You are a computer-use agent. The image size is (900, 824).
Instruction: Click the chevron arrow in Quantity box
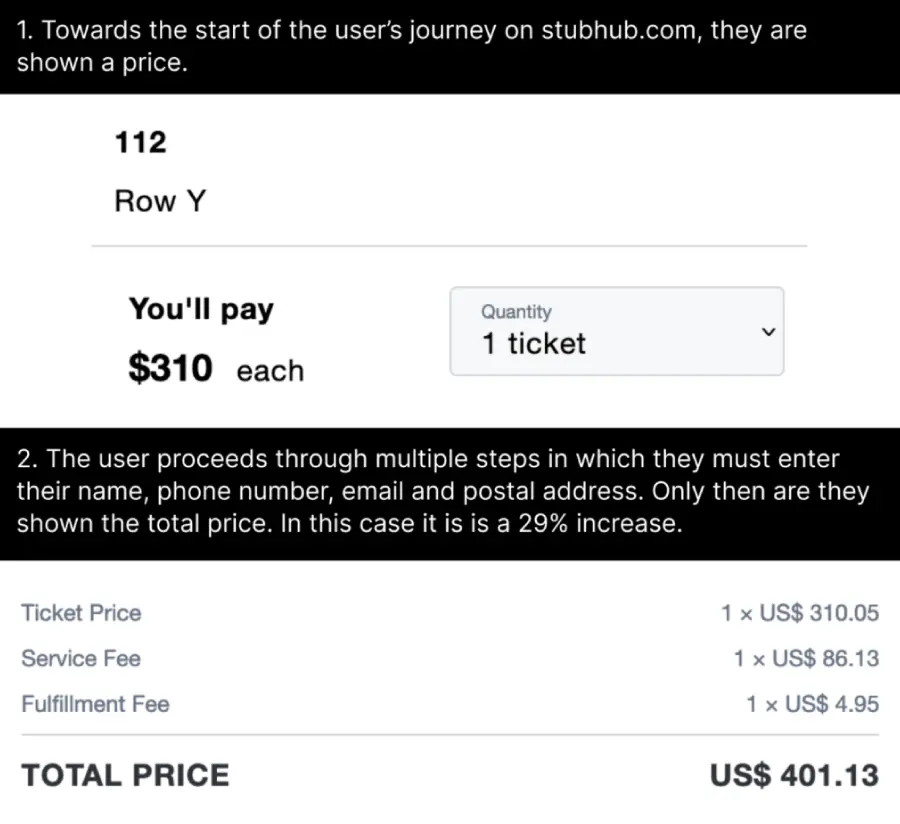point(768,332)
